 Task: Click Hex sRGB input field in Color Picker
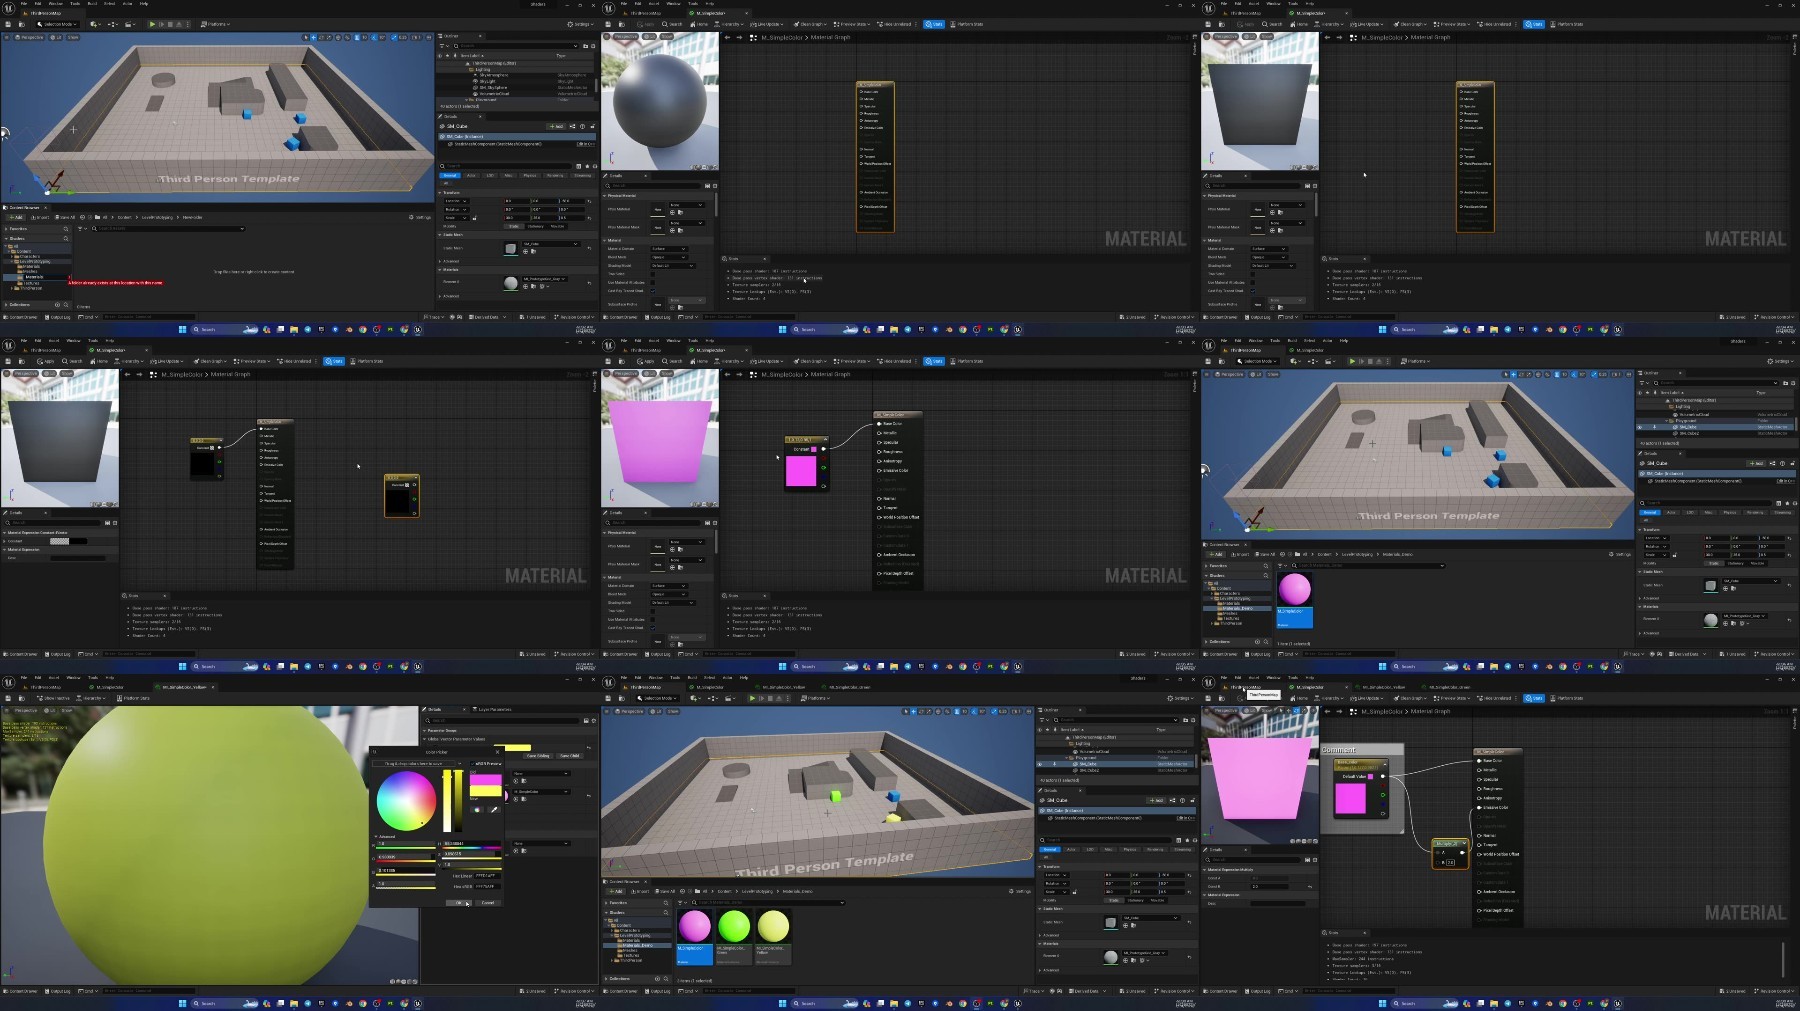pyautogui.click(x=488, y=886)
